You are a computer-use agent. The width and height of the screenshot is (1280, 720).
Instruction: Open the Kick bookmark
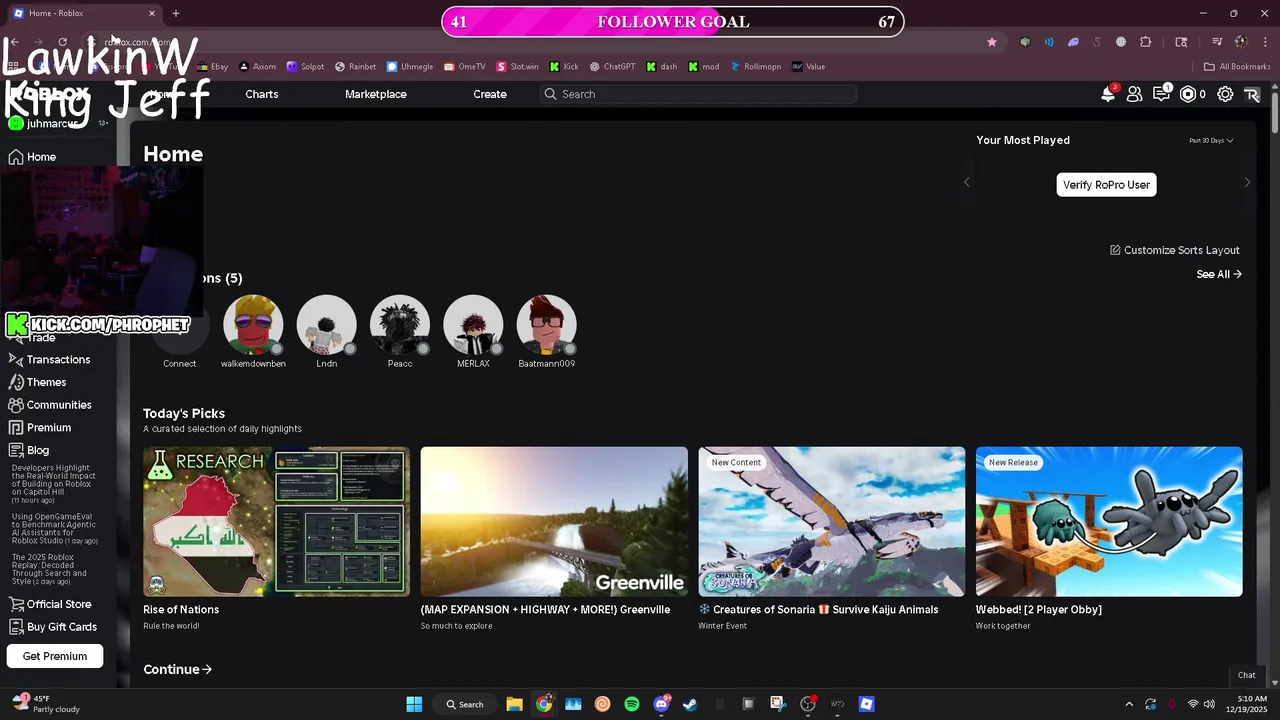coord(564,67)
